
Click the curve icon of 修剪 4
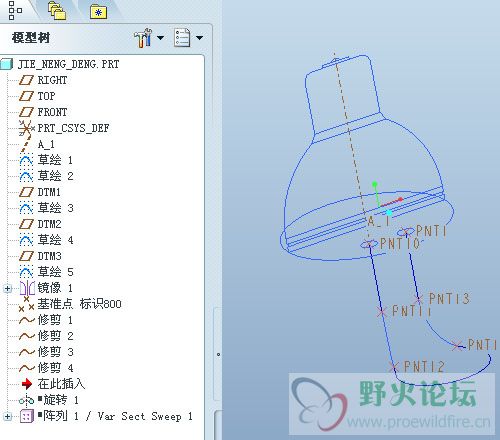[27, 368]
